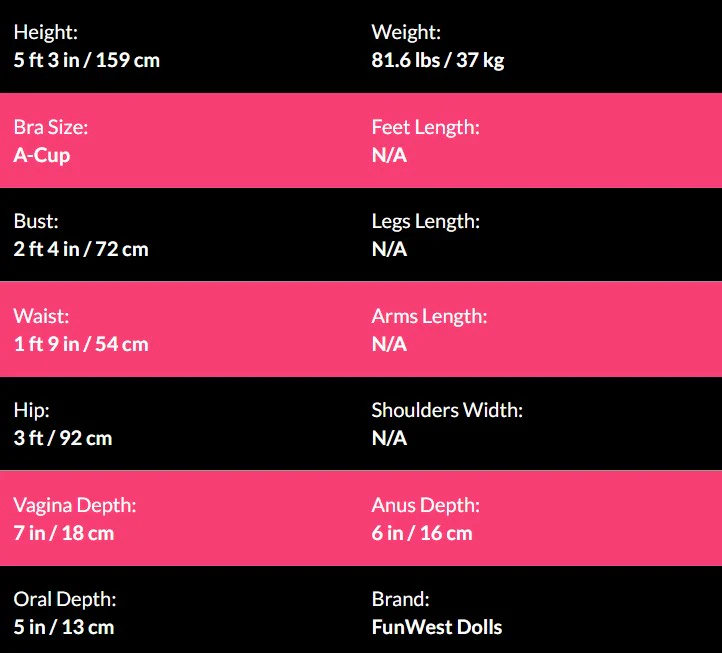This screenshot has height=653, width=722.
Task: Click the Bust label
Action: [x=36, y=221]
